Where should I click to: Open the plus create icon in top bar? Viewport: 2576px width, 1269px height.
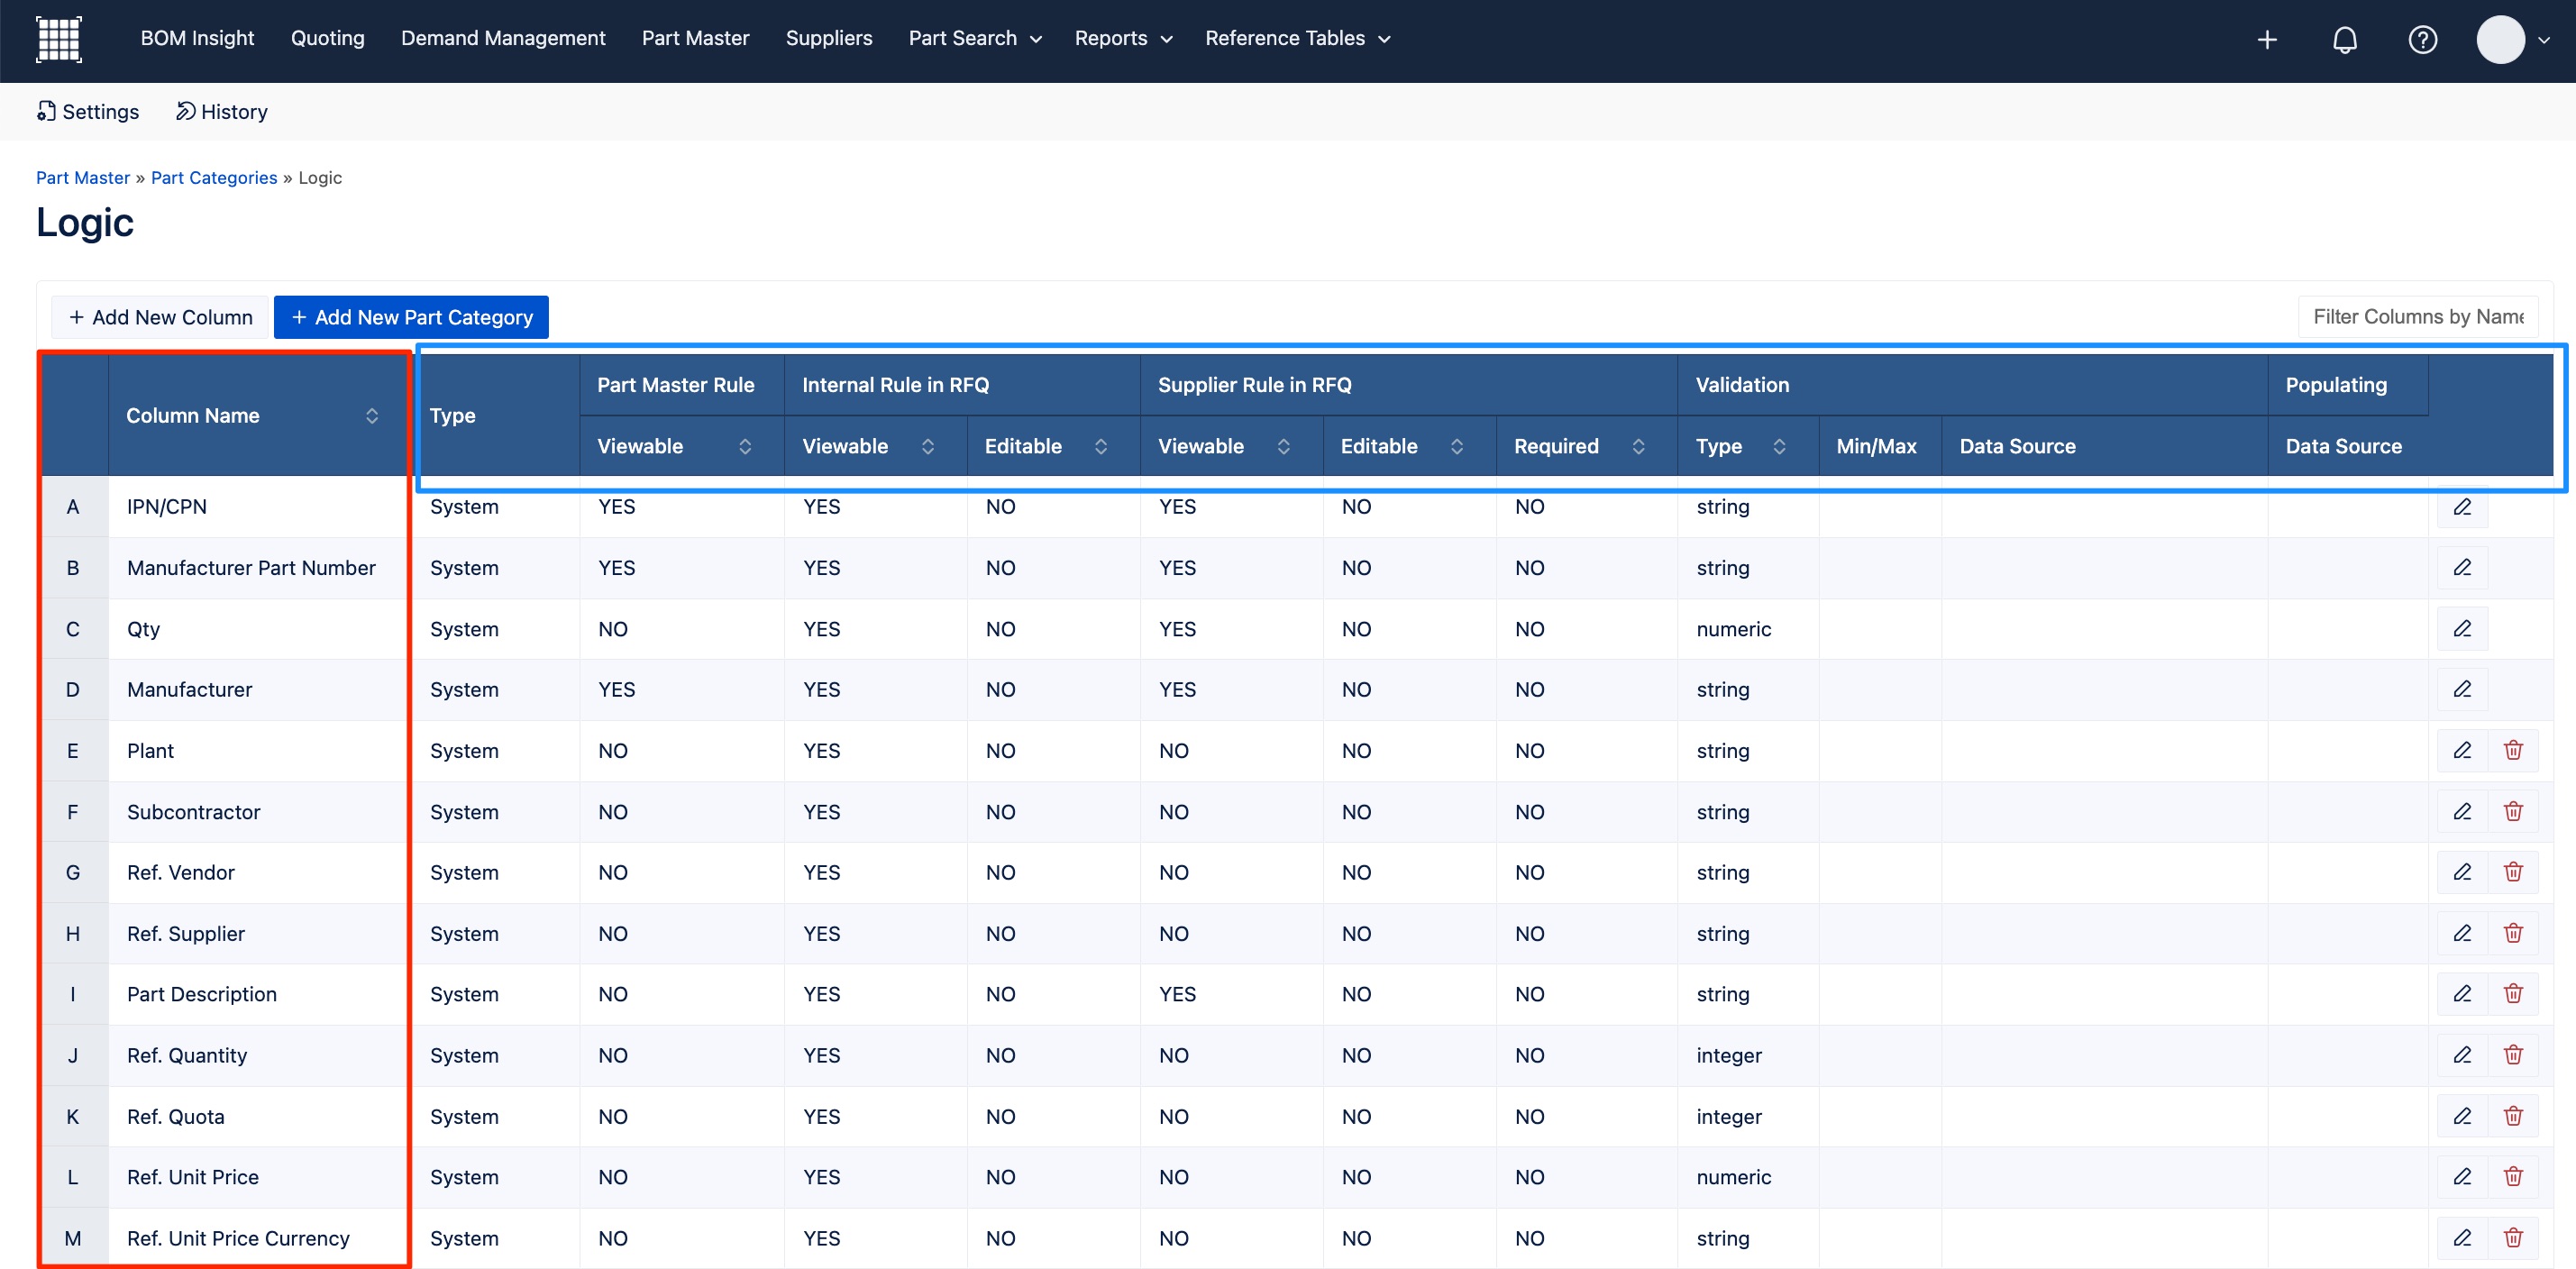(x=2267, y=39)
